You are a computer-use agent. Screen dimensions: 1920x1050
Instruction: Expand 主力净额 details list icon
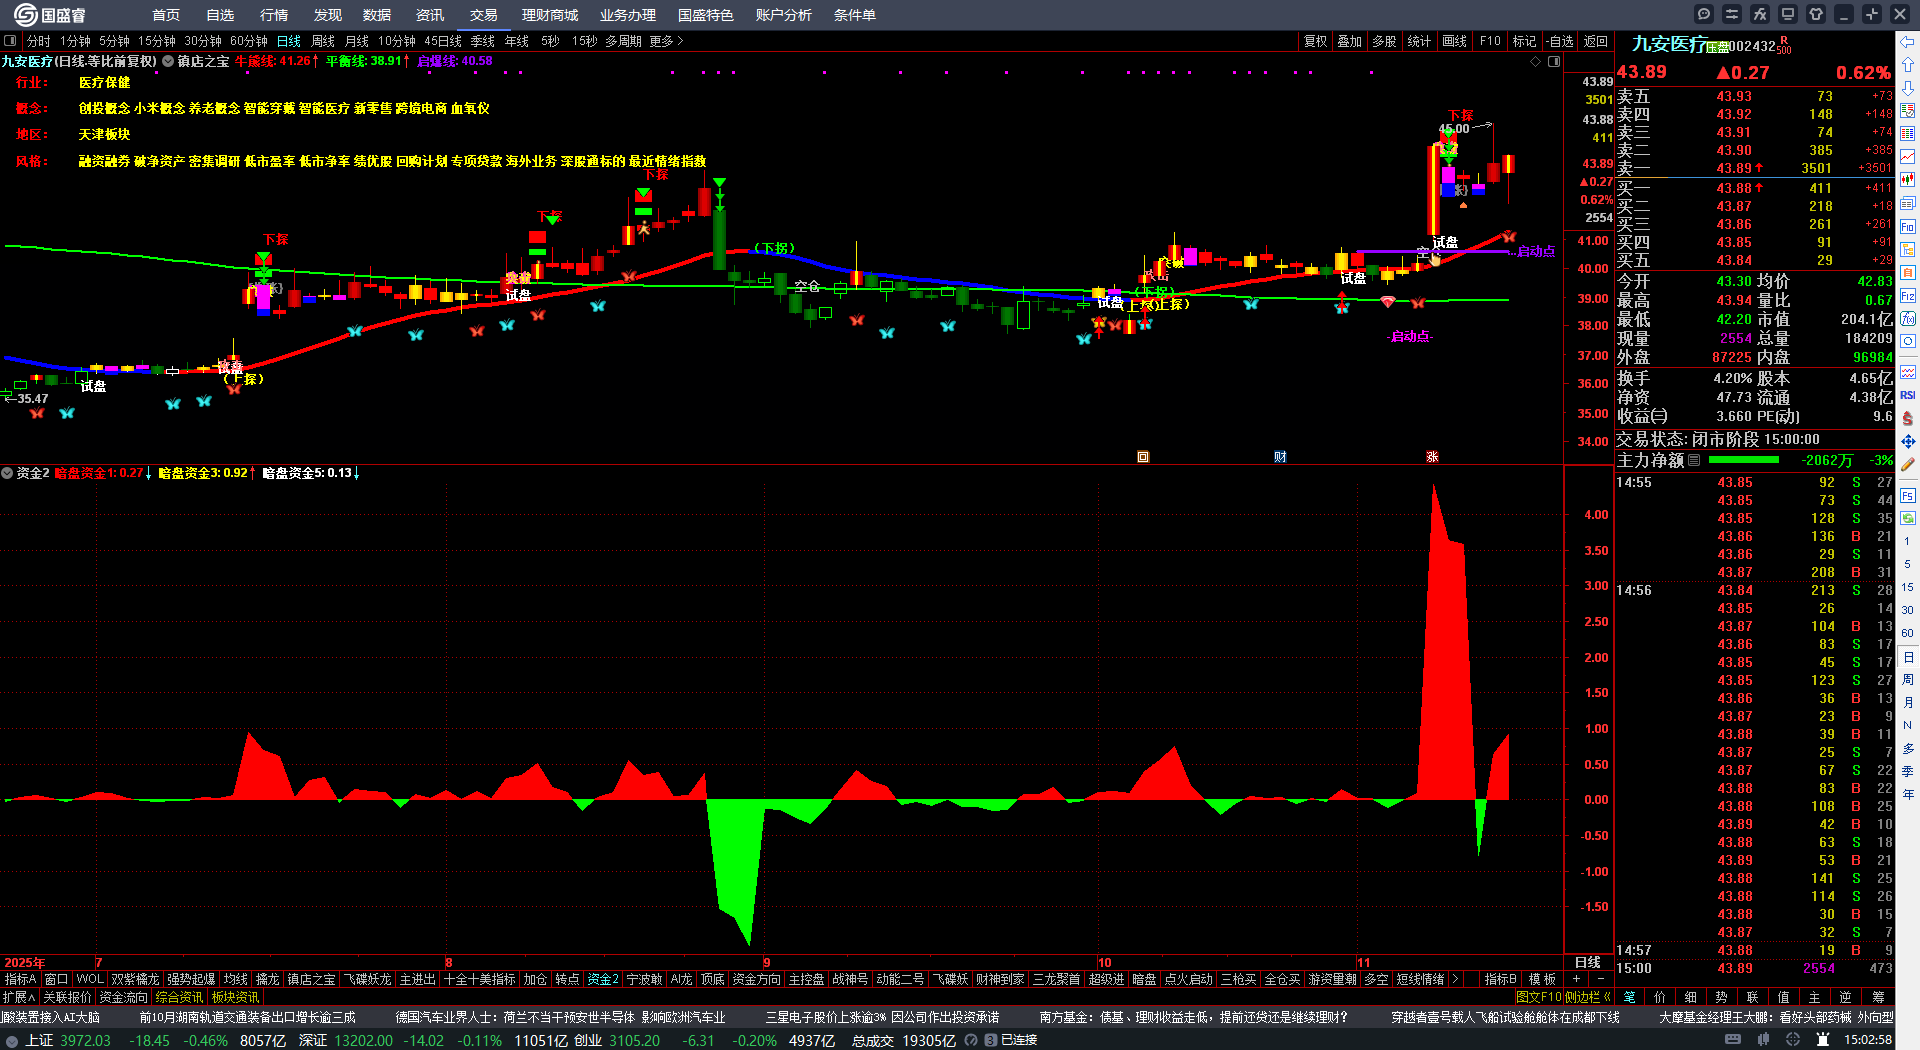1694,460
